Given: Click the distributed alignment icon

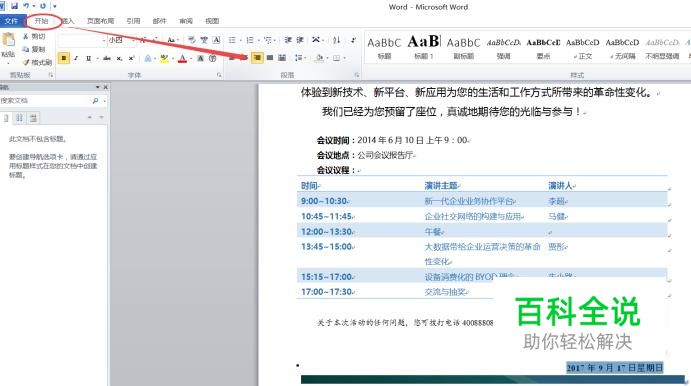Looking at the screenshot, I should point(282,58).
